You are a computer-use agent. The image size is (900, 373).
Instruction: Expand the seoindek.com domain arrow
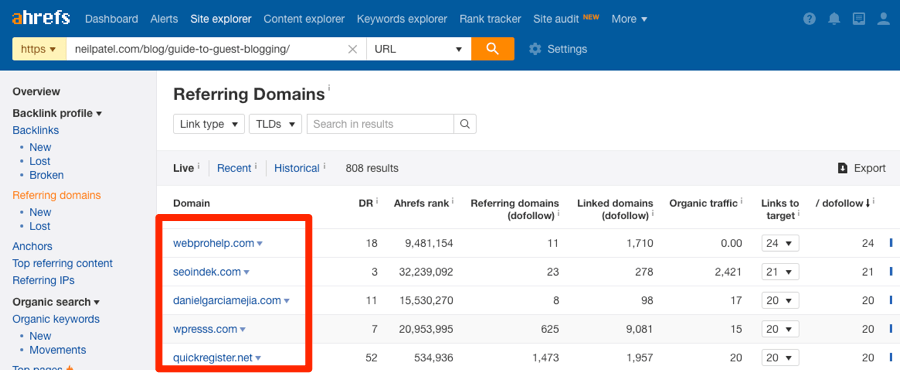coord(247,272)
